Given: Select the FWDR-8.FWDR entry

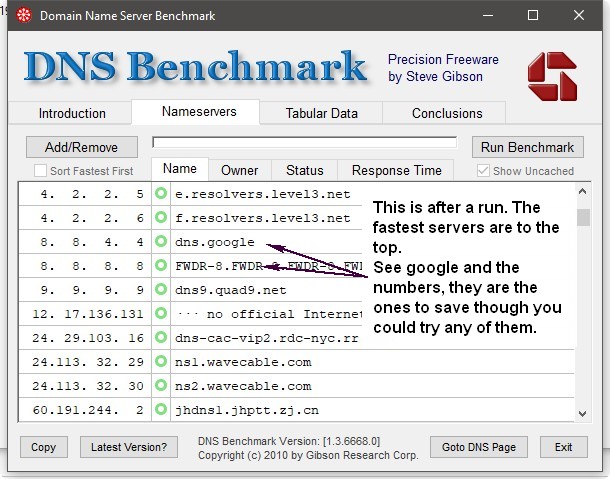Looking at the screenshot, I should tap(268, 266).
